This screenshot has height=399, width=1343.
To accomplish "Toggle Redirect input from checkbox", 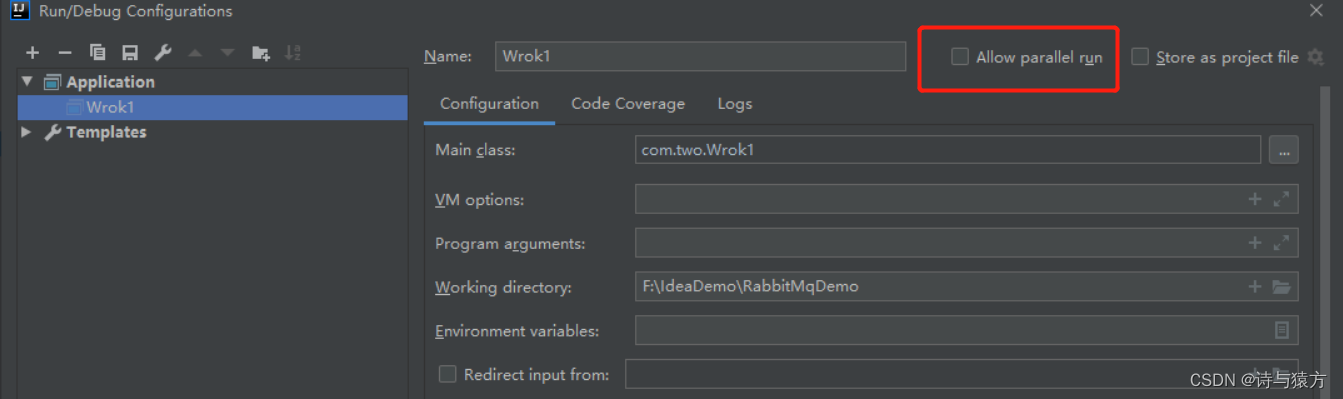I will pyautogui.click(x=447, y=374).
